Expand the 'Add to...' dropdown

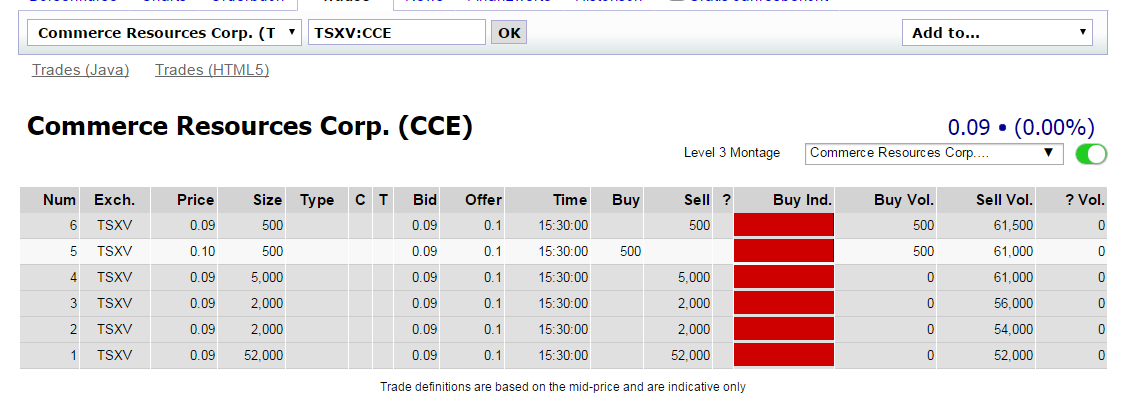997,33
